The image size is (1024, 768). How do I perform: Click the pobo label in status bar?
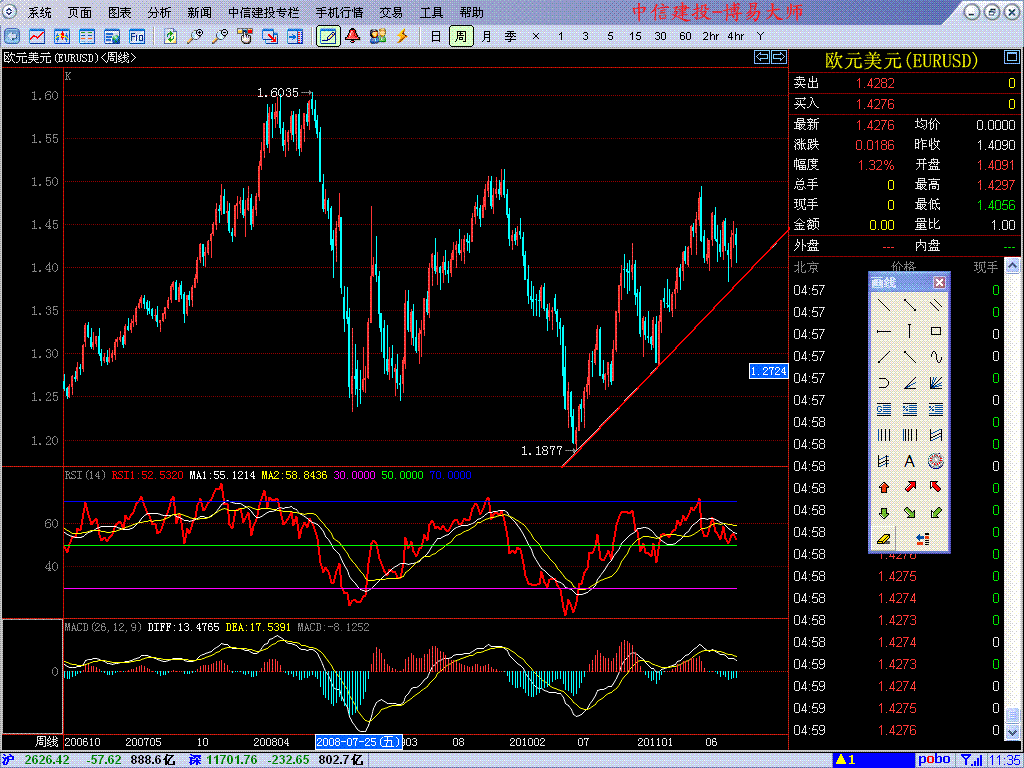[933, 760]
